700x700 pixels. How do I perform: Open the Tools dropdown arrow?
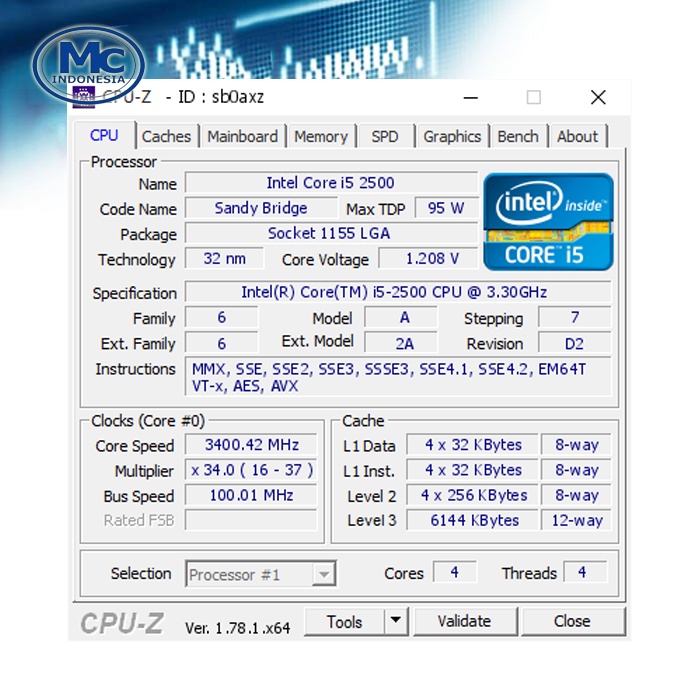(x=396, y=621)
